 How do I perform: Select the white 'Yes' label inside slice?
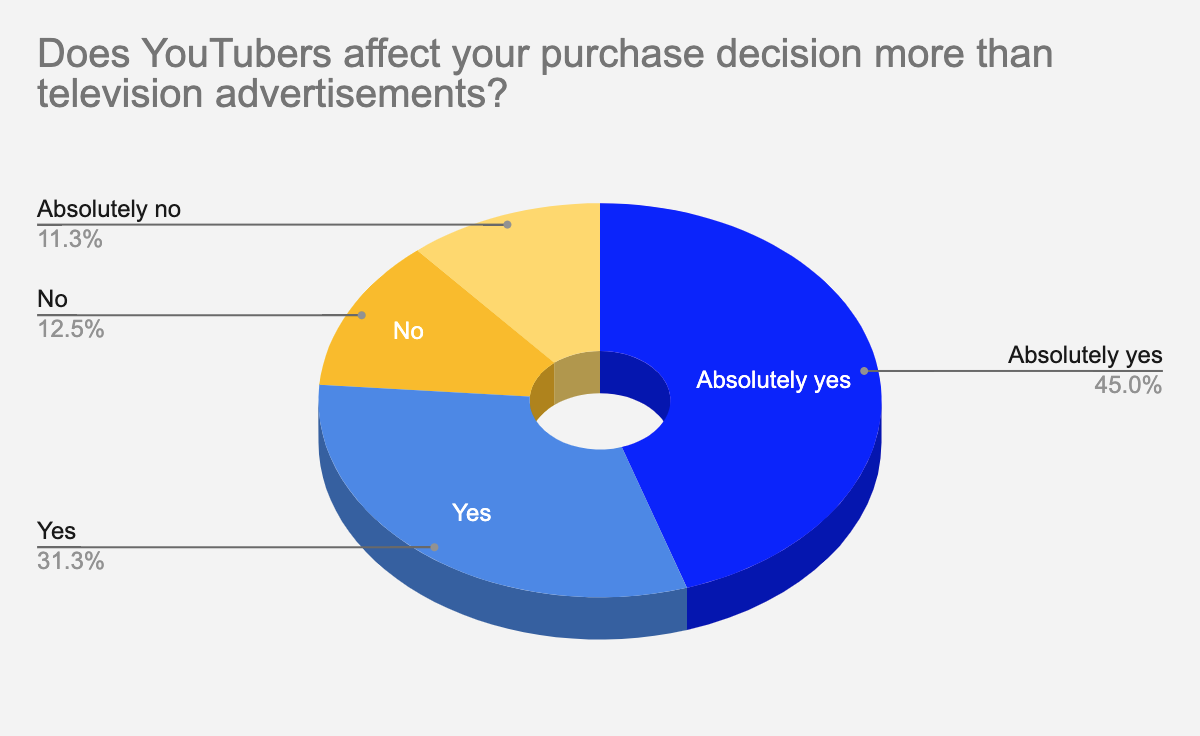click(472, 513)
